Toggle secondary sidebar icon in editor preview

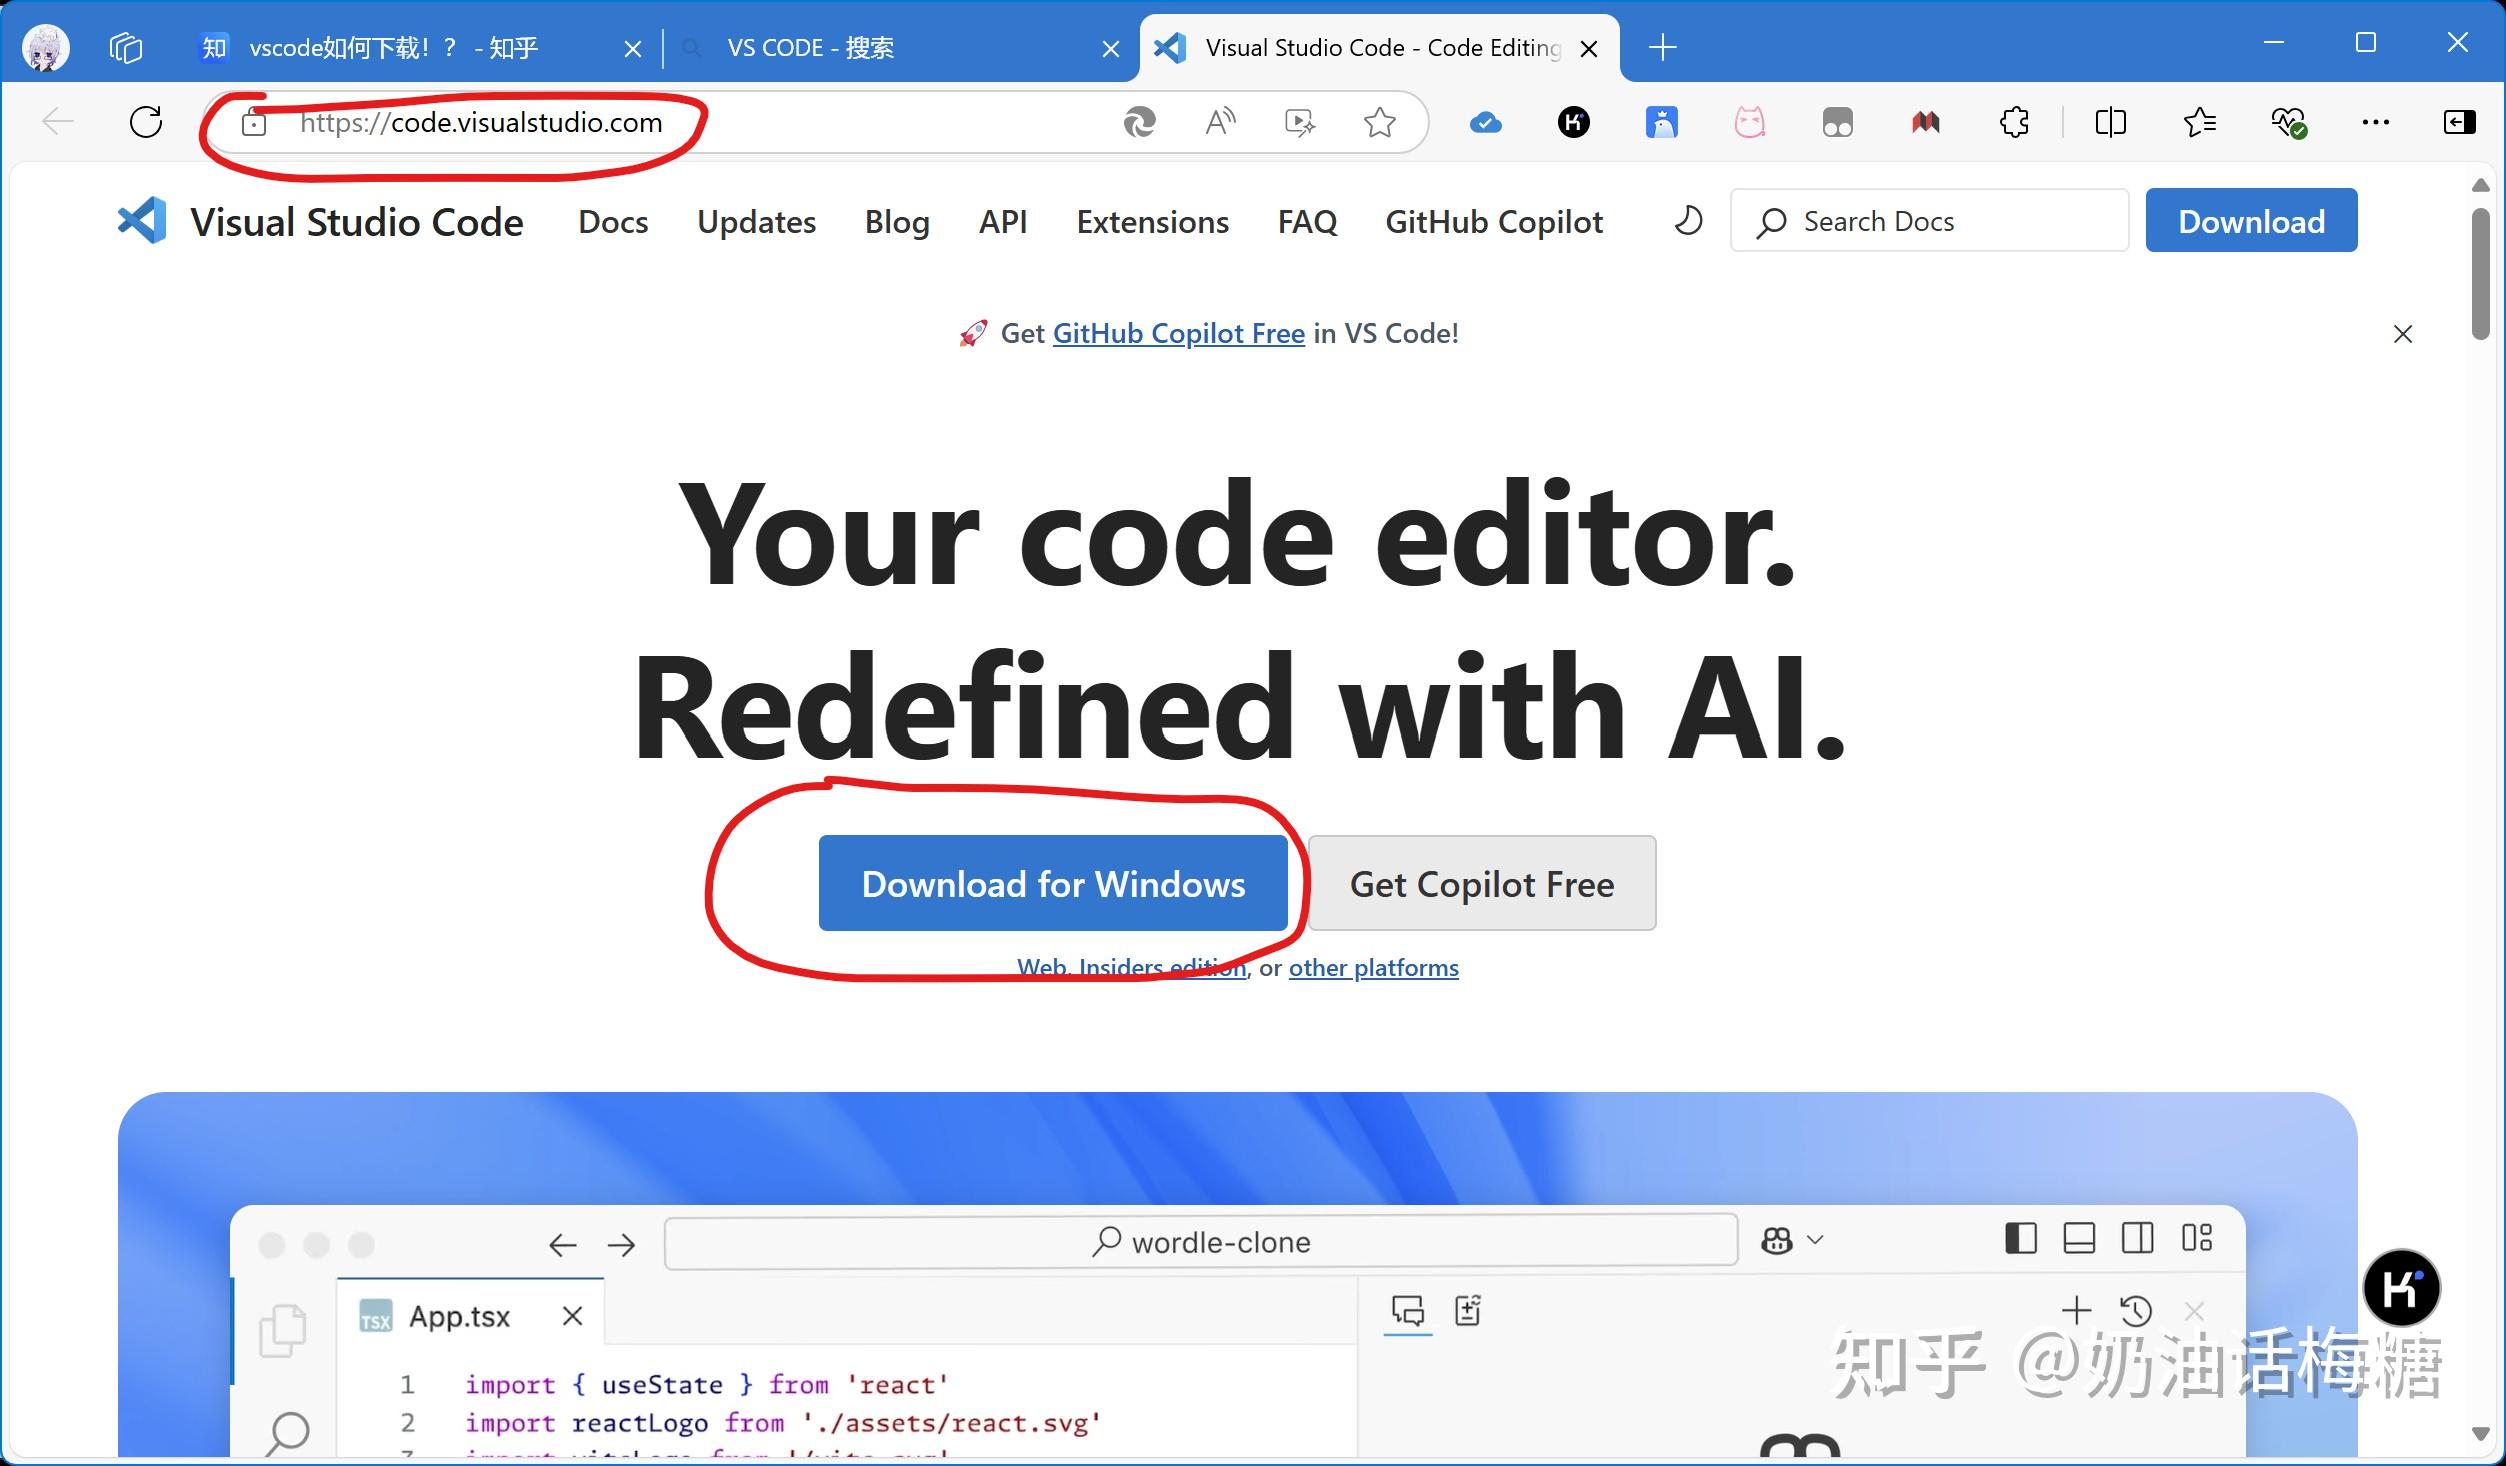[2138, 1238]
